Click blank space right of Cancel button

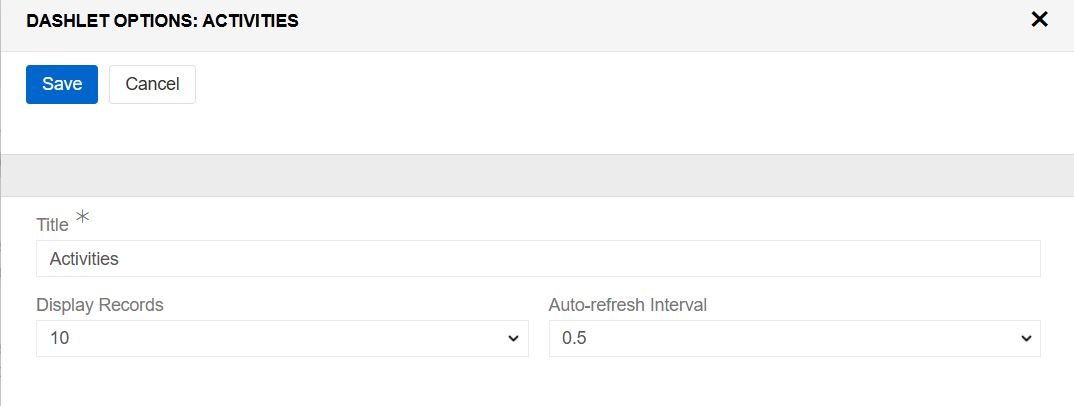[x=600, y=84]
